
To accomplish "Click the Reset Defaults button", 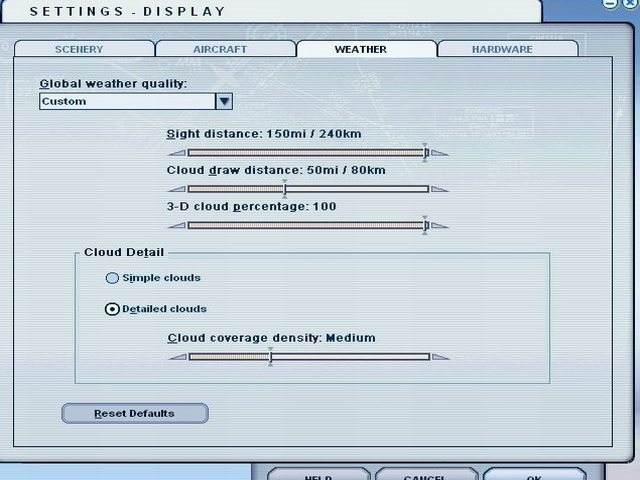I will point(135,413).
